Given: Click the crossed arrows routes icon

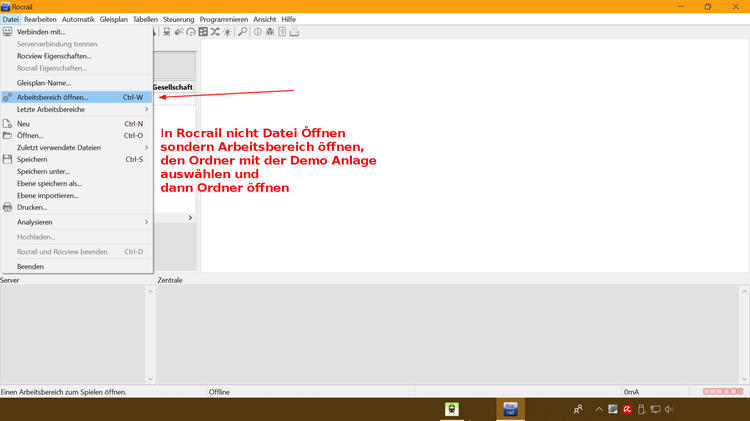Looking at the screenshot, I should [215, 32].
